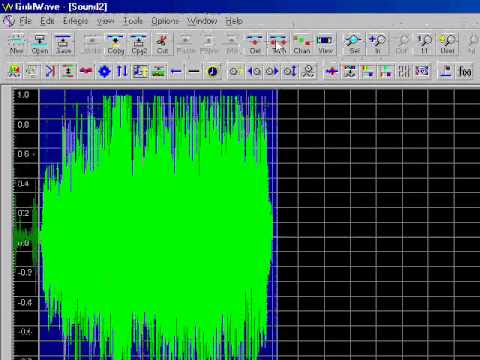Click the '0.4' amplitude axis label
Image resolution: width=480 pixels, height=360 pixels.
(23, 184)
